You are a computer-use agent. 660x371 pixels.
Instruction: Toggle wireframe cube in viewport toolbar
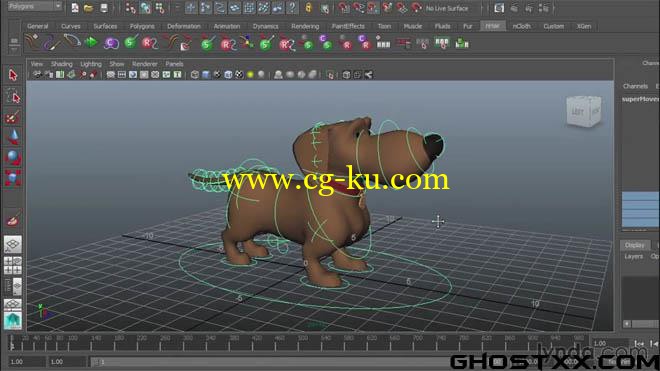coord(194,75)
